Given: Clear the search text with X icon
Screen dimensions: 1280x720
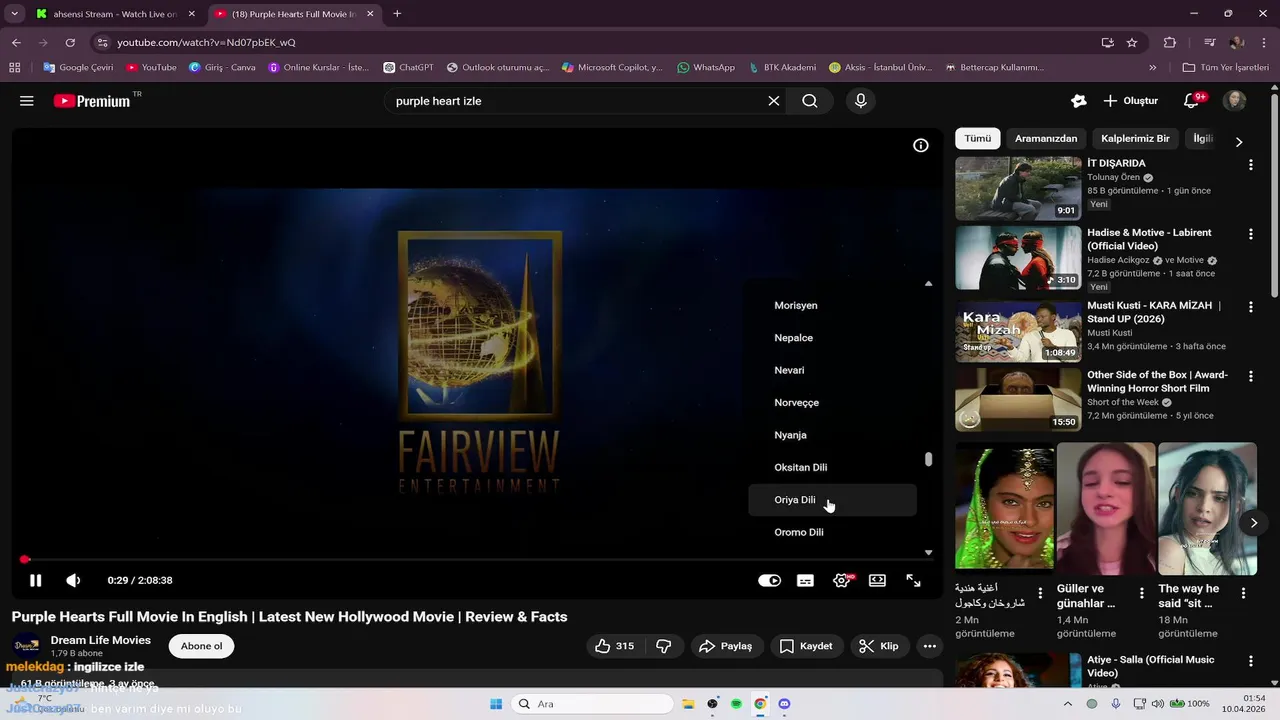Looking at the screenshot, I should (773, 101).
